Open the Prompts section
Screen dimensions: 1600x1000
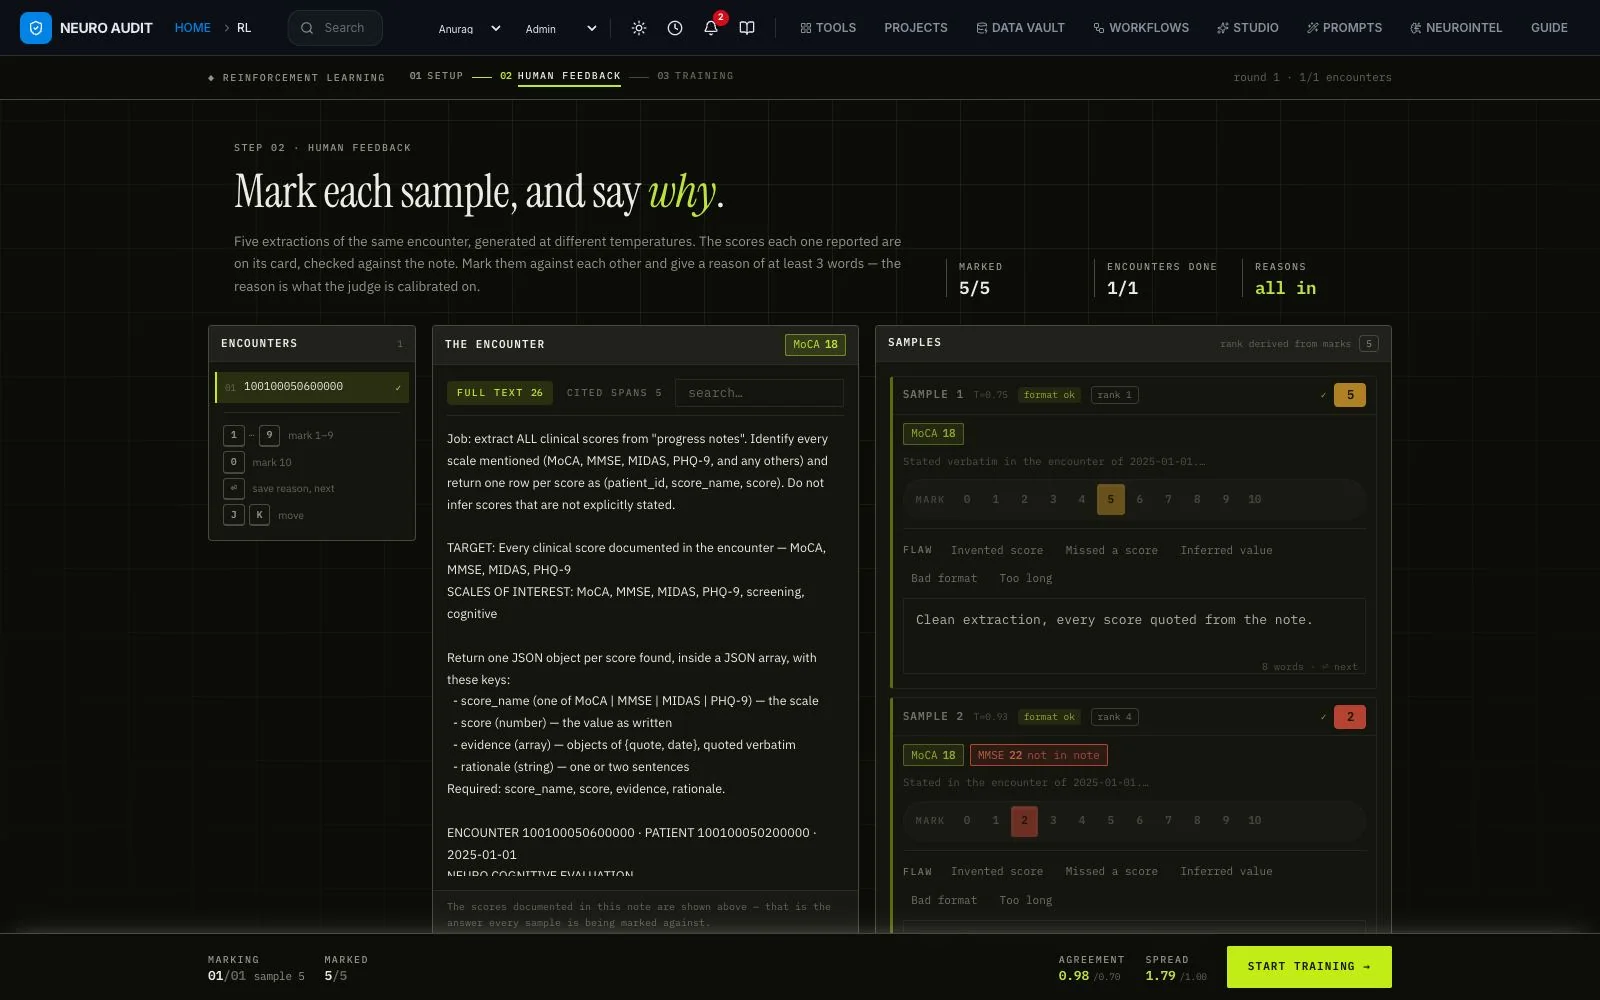click(x=1344, y=28)
